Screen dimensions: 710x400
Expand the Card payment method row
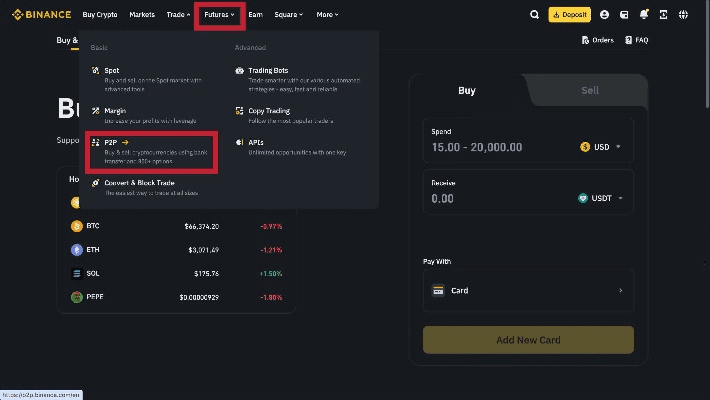tap(527, 291)
